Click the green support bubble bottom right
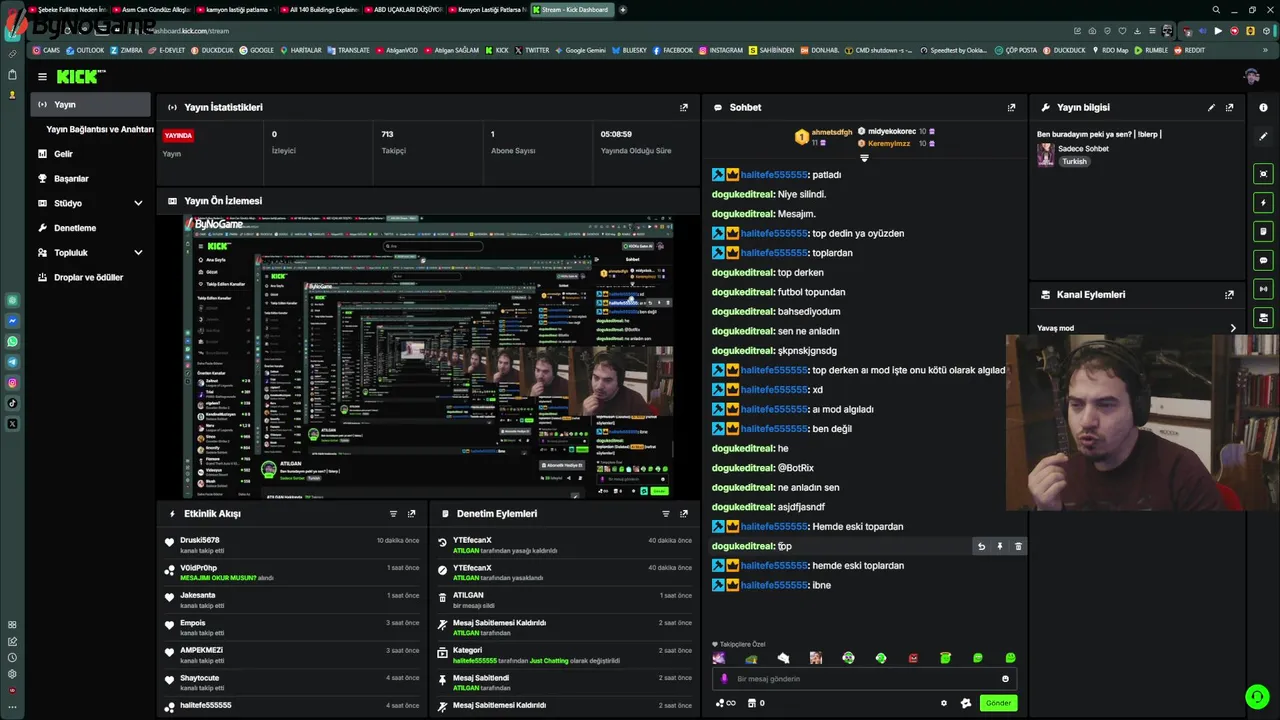 (1256, 696)
